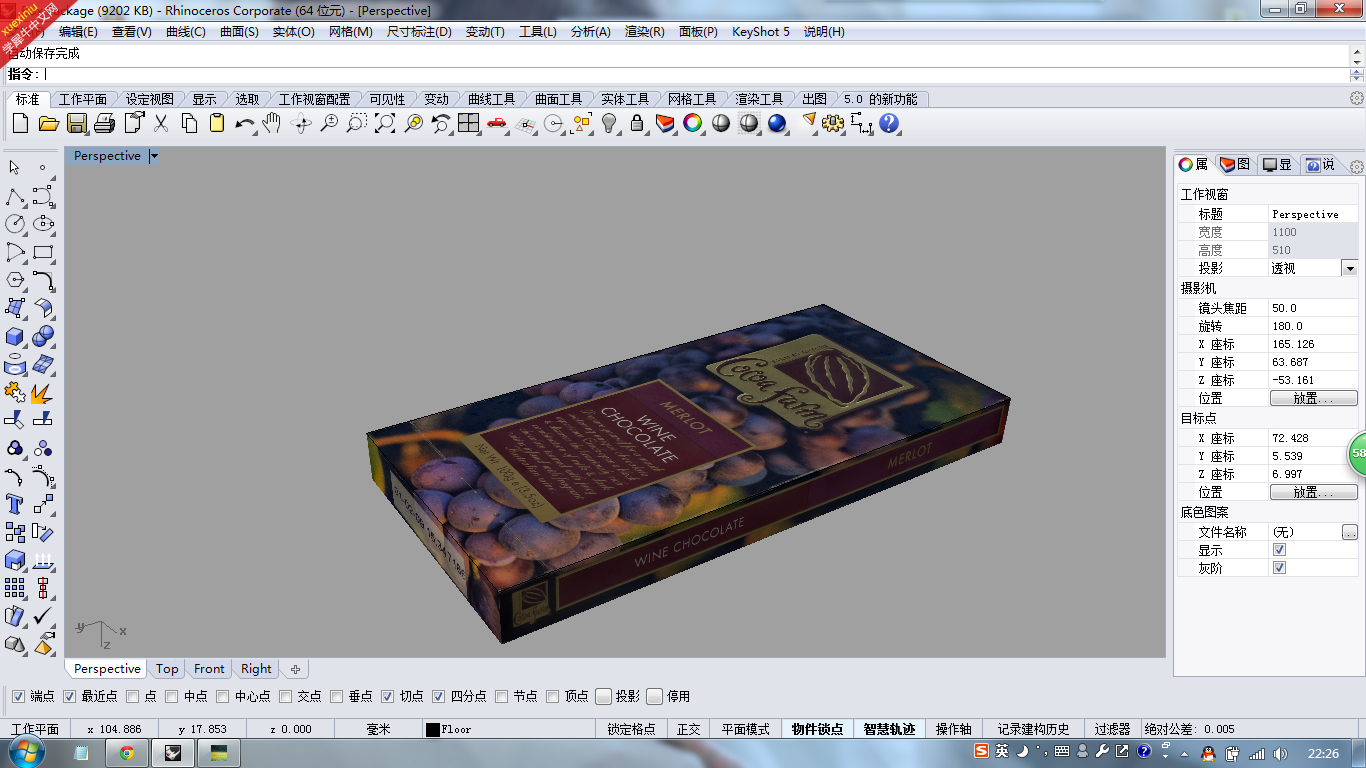Select the solid Box tool
Image resolution: width=1366 pixels, height=768 pixels.
[x=15, y=336]
